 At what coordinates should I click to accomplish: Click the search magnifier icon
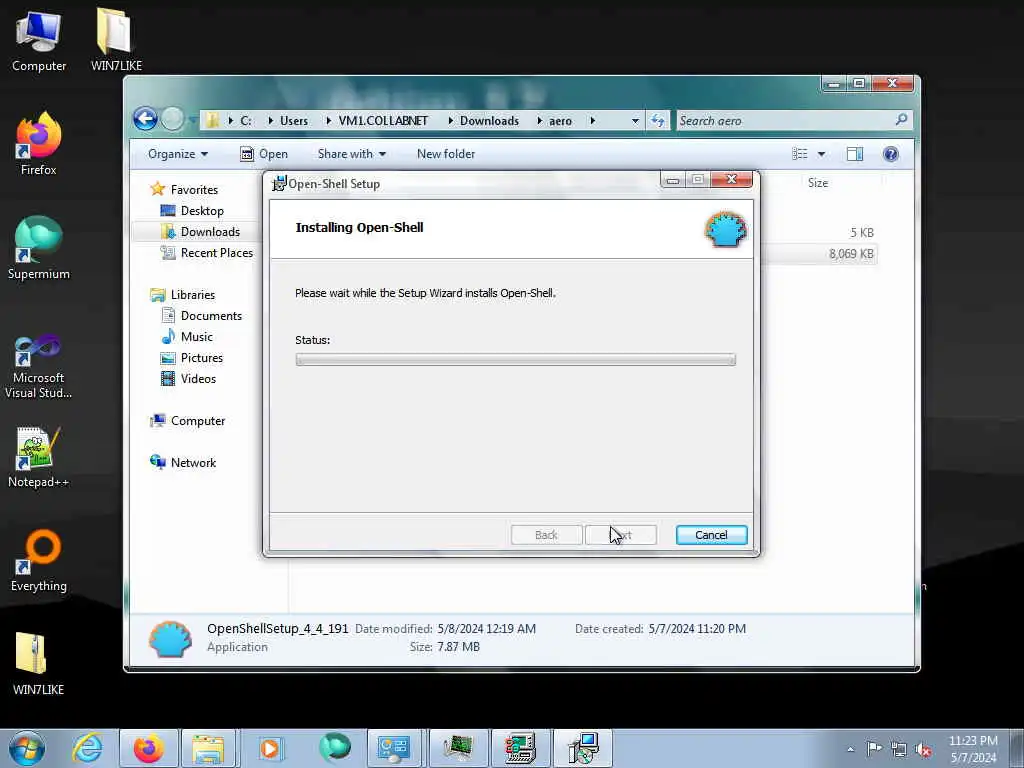901,120
